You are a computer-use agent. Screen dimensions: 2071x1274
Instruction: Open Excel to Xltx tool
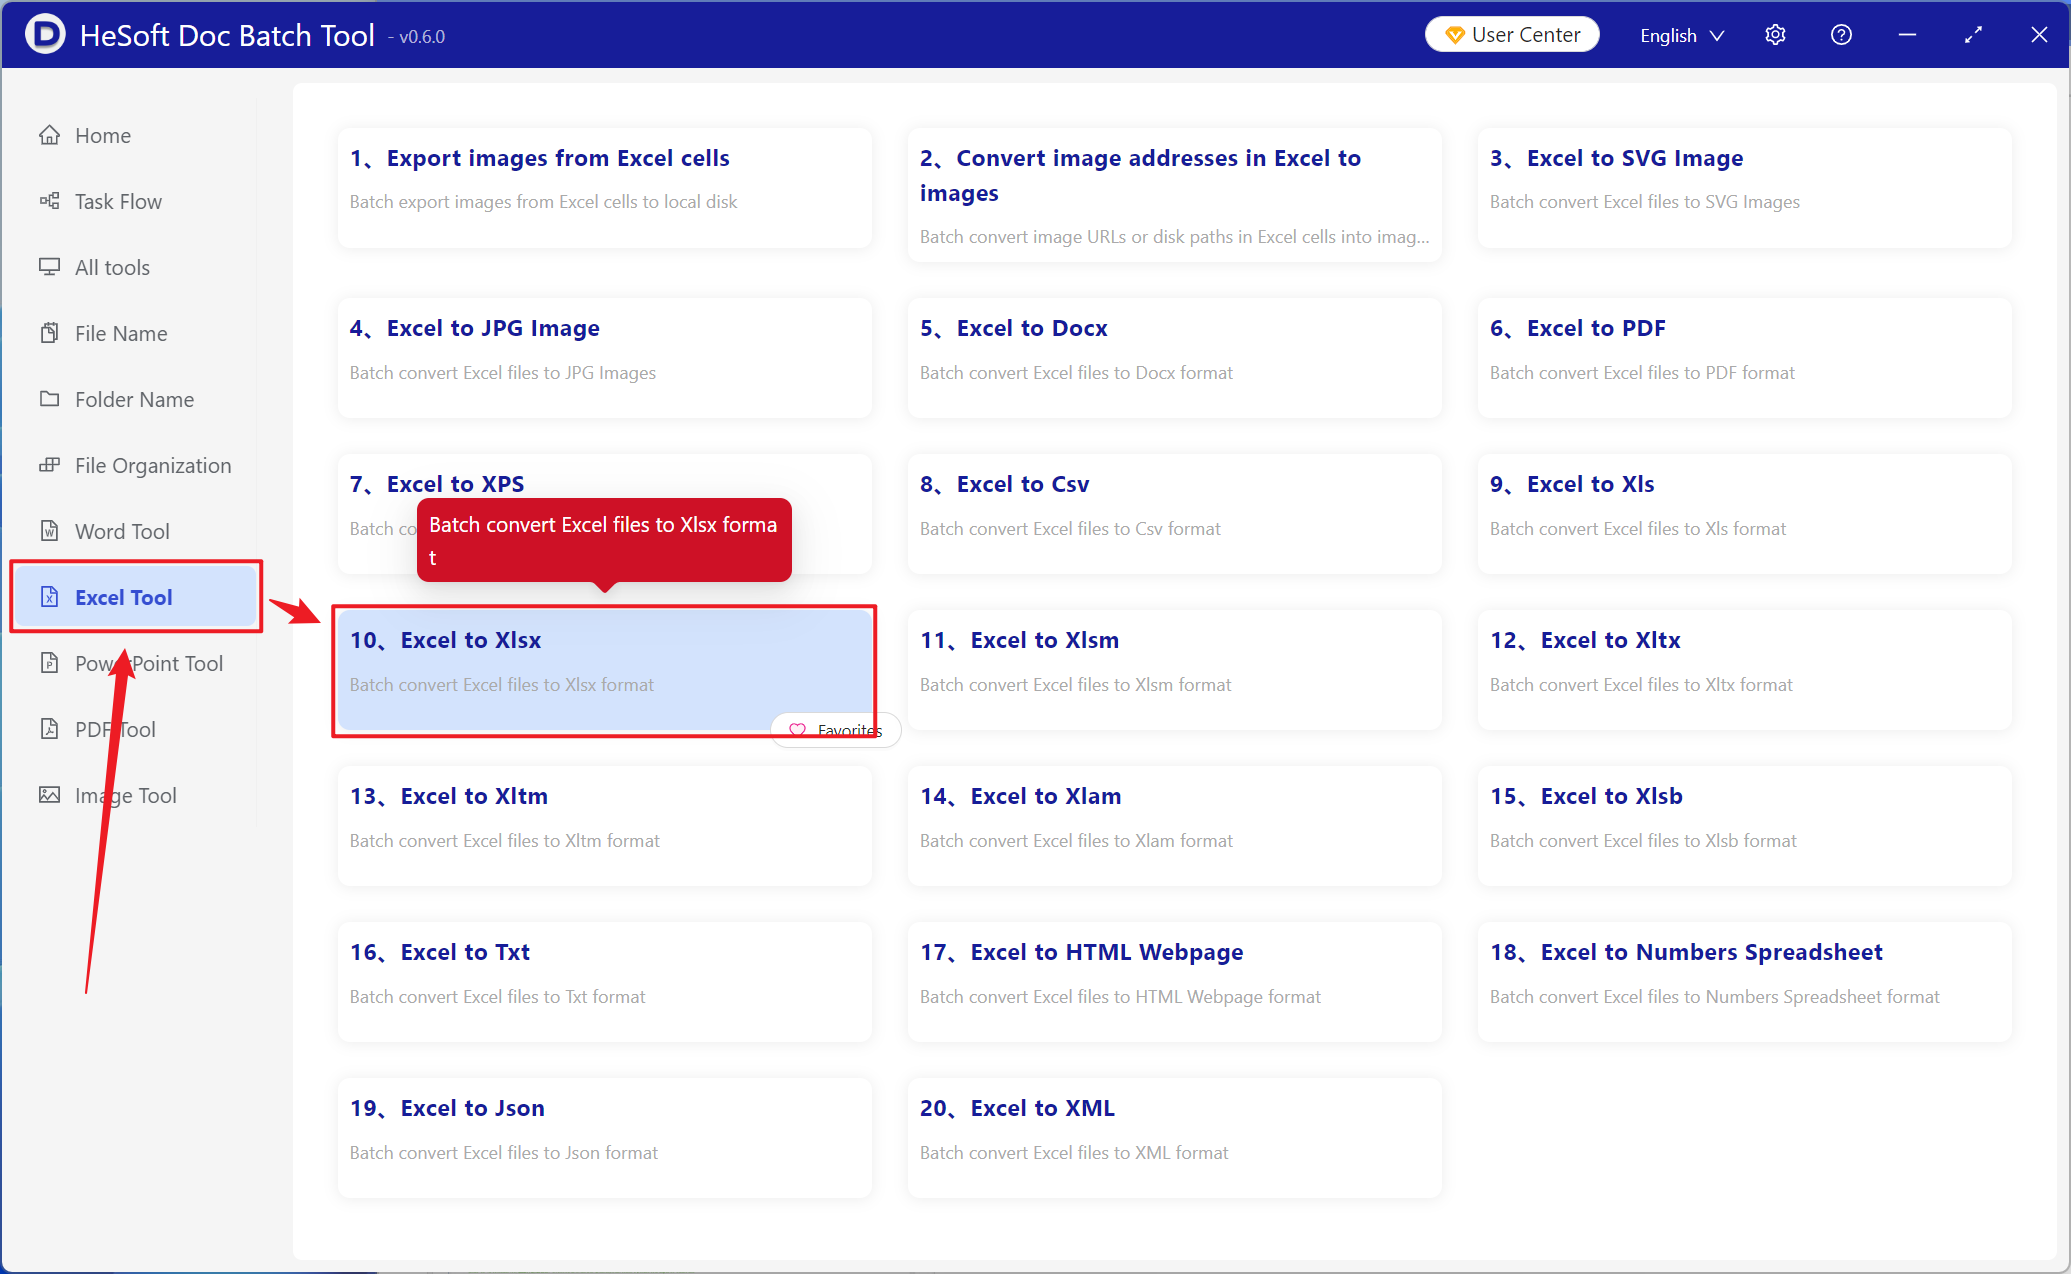1744,669
